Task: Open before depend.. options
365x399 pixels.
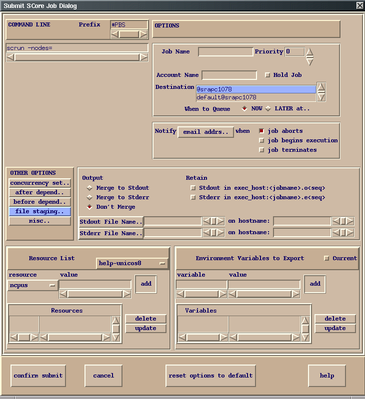Action: (x=40, y=202)
